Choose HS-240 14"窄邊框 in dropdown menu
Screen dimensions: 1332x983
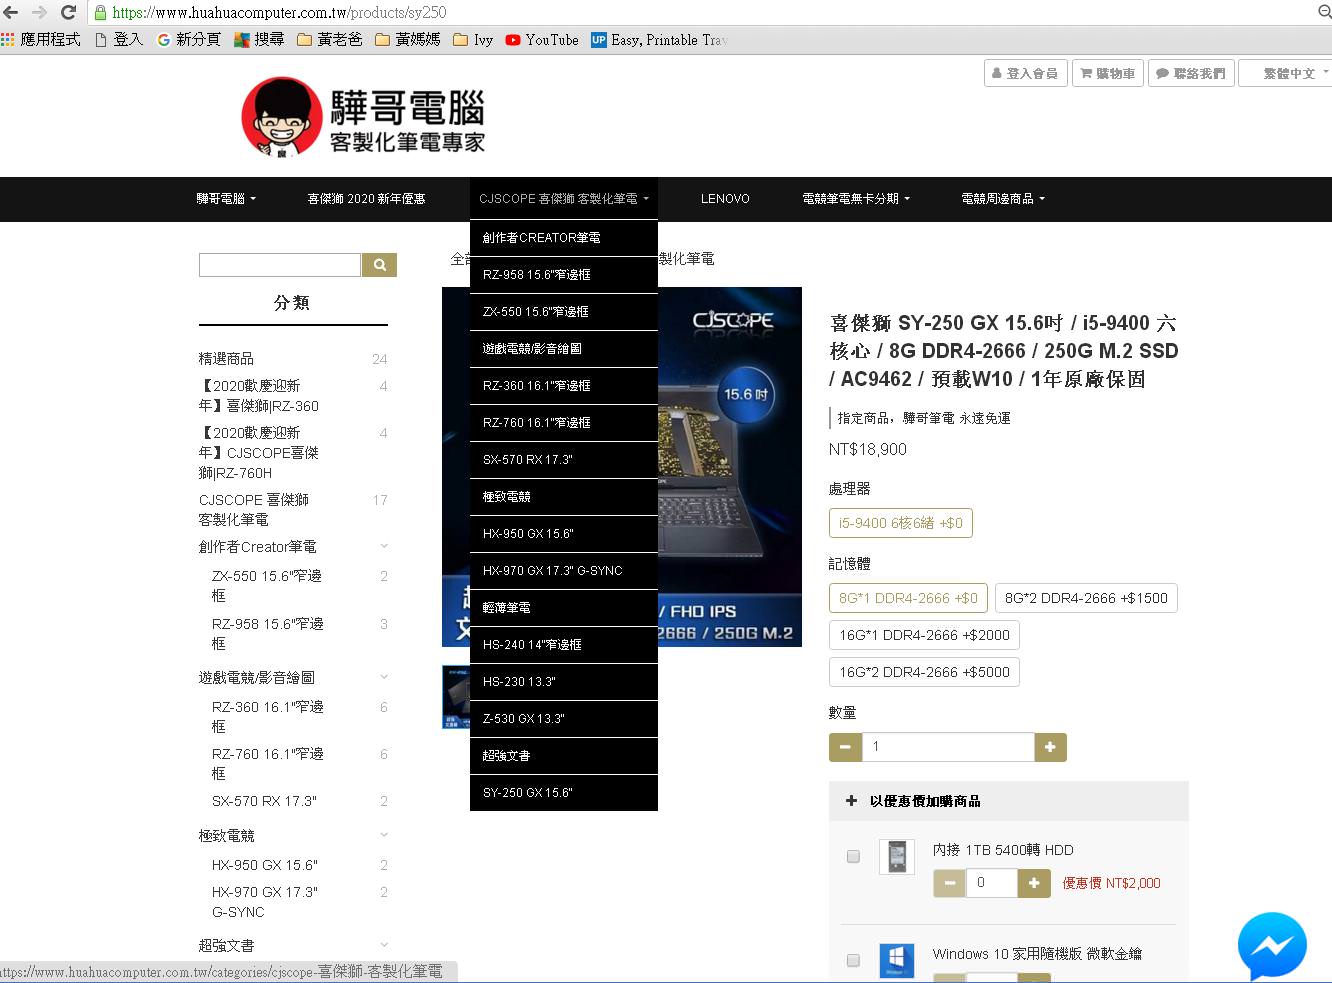[564, 645]
